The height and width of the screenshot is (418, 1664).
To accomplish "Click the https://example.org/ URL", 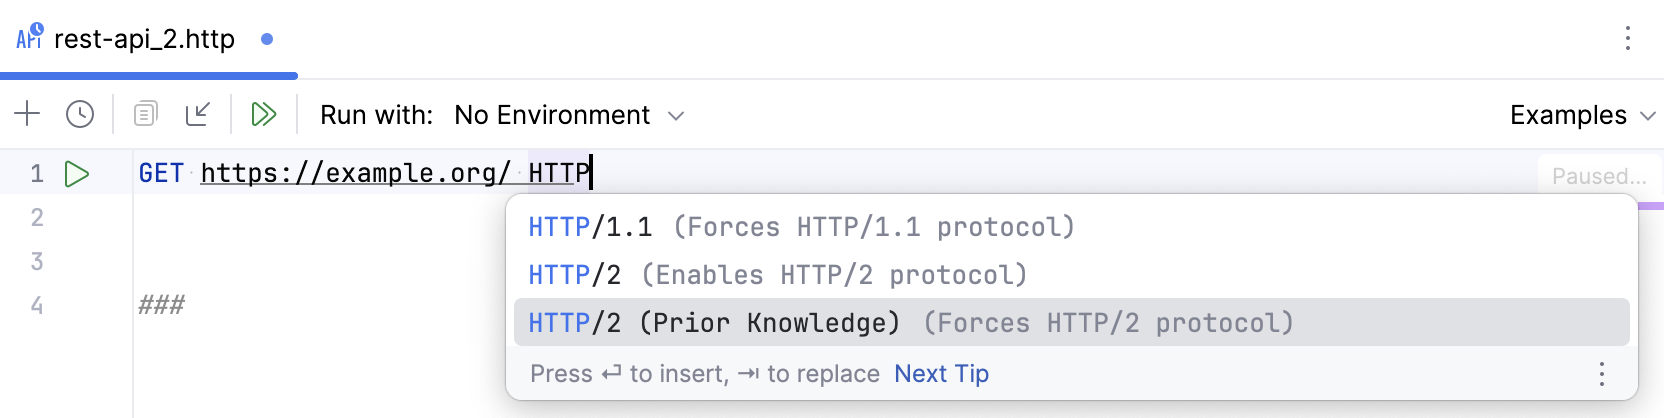I will (355, 174).
